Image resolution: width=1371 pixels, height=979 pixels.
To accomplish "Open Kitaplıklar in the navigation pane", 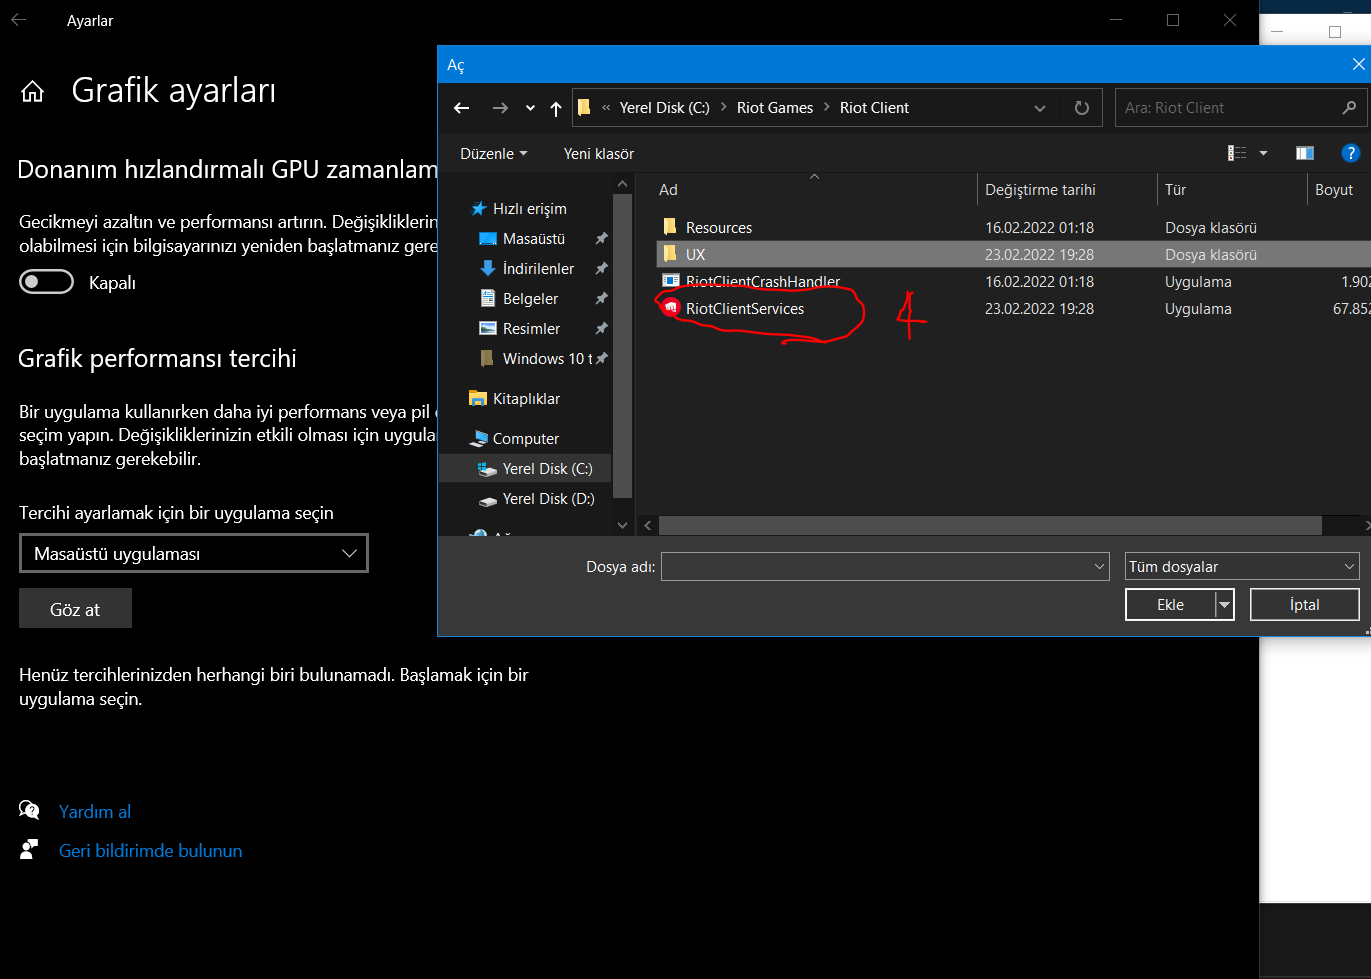I will 526,399.
